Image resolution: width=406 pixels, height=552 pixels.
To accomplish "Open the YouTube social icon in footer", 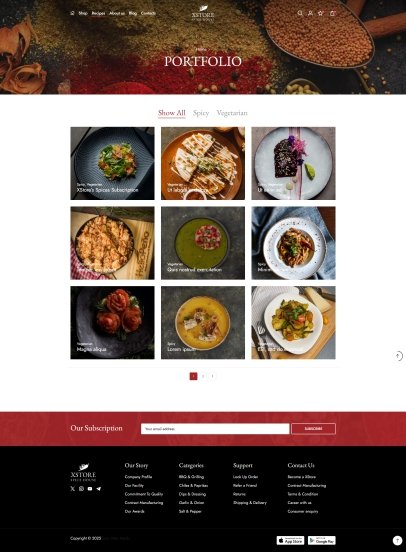I will pyautogui.click(x=90, y=489).
